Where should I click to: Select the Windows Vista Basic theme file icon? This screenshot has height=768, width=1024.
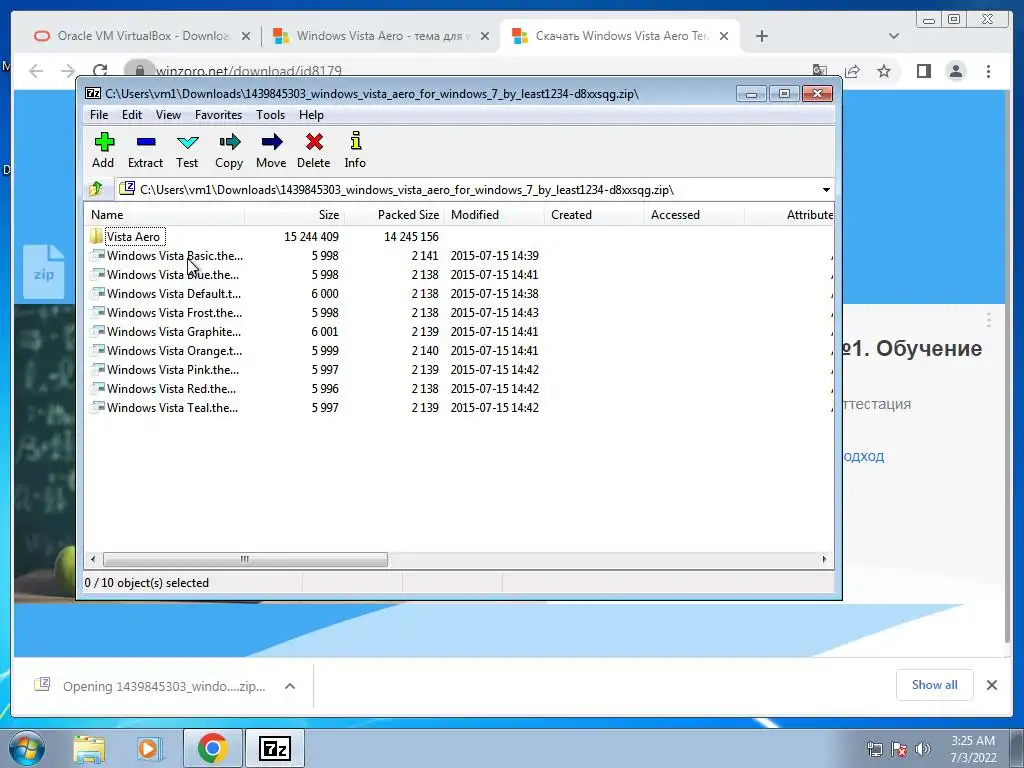pyautogui.click(x=97, y=255)
